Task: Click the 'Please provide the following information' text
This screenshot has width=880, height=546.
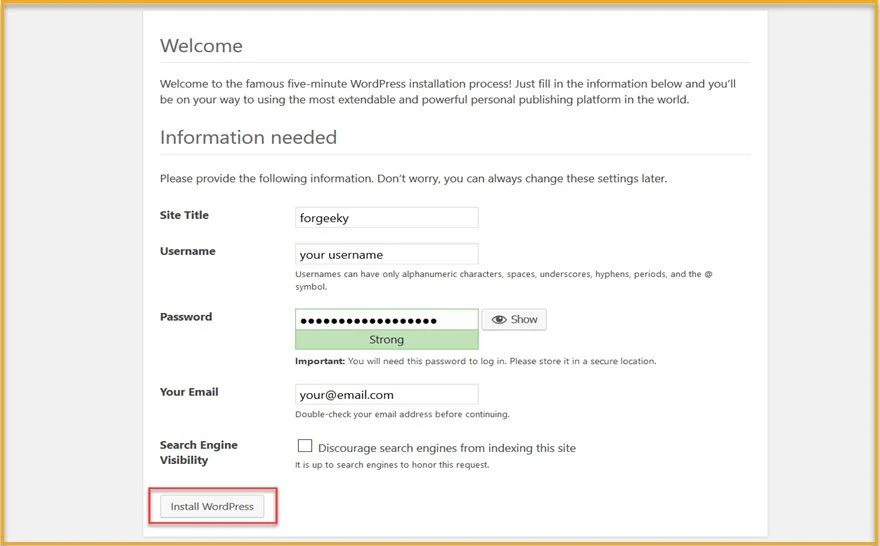Action: tap(414, 178)
